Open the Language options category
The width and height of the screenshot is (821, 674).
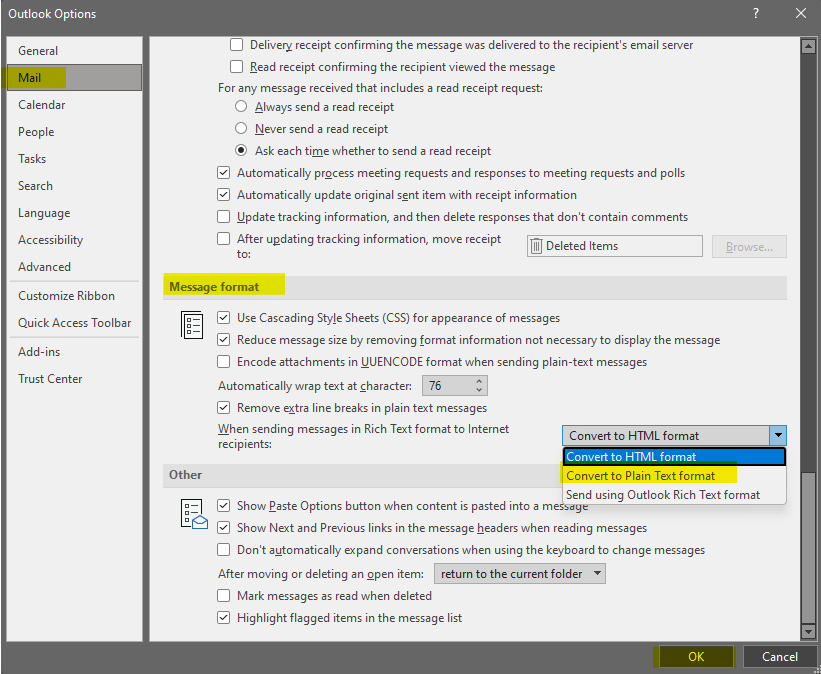(x=74, y=213)
